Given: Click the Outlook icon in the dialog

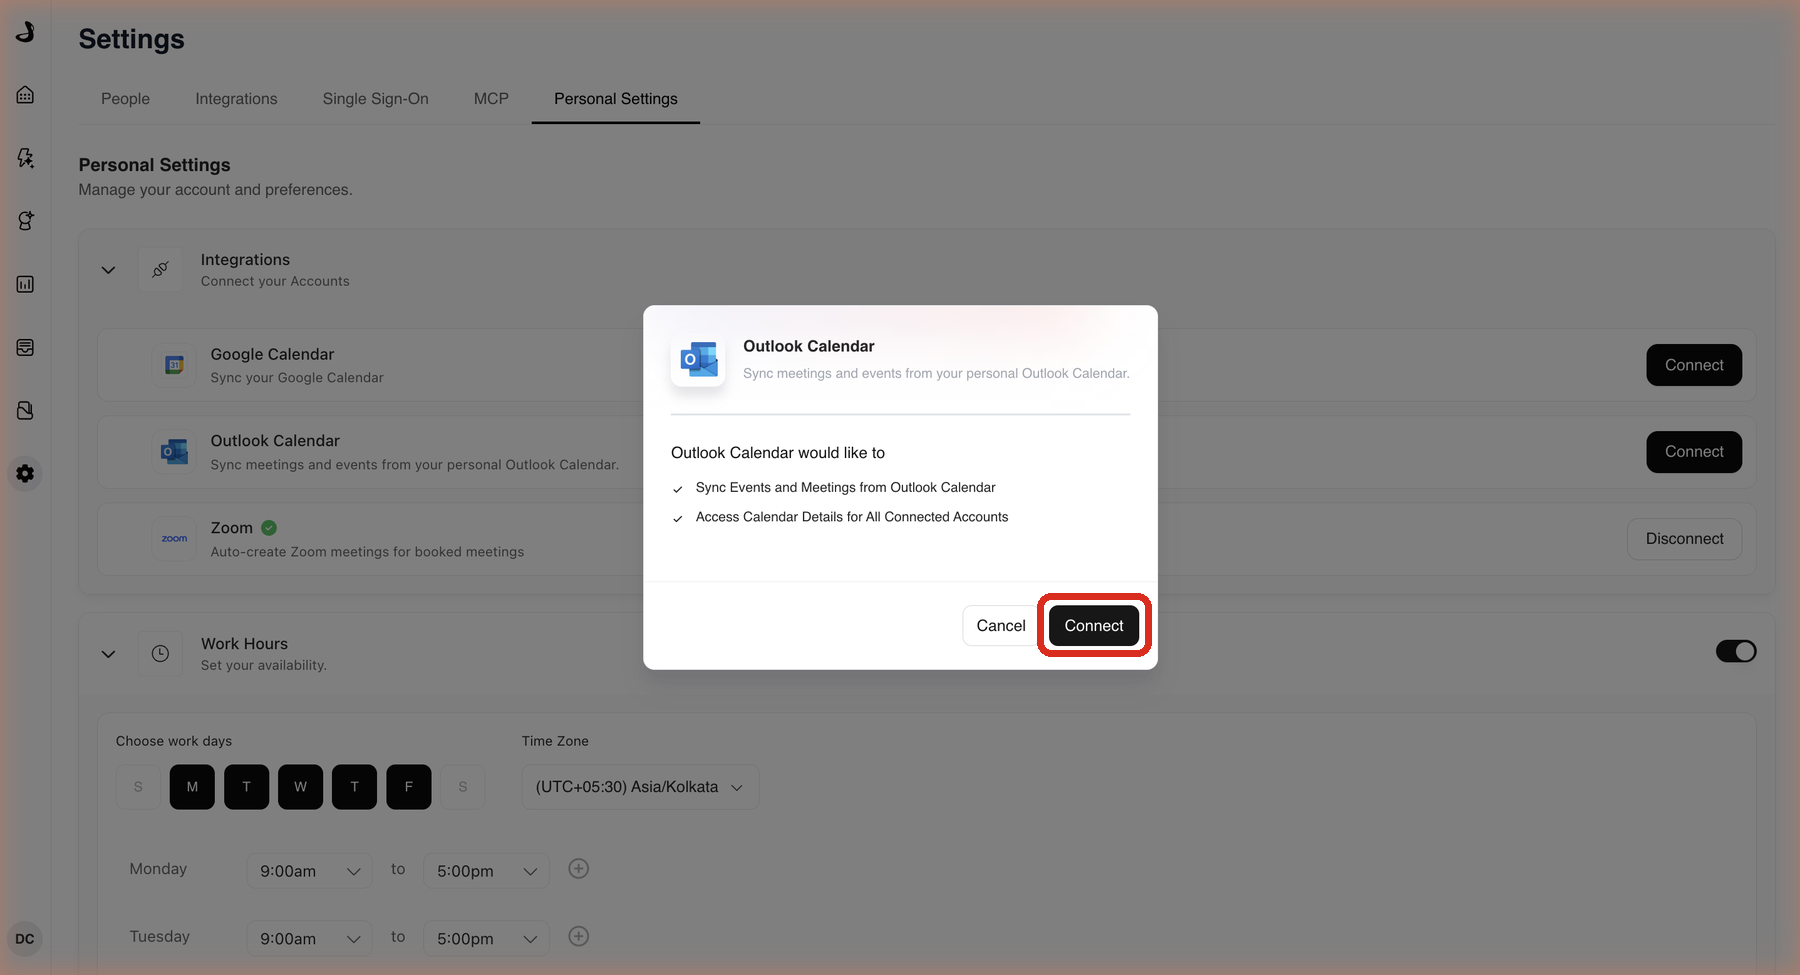Looking at the screenshot, I should tap(699, 359).
